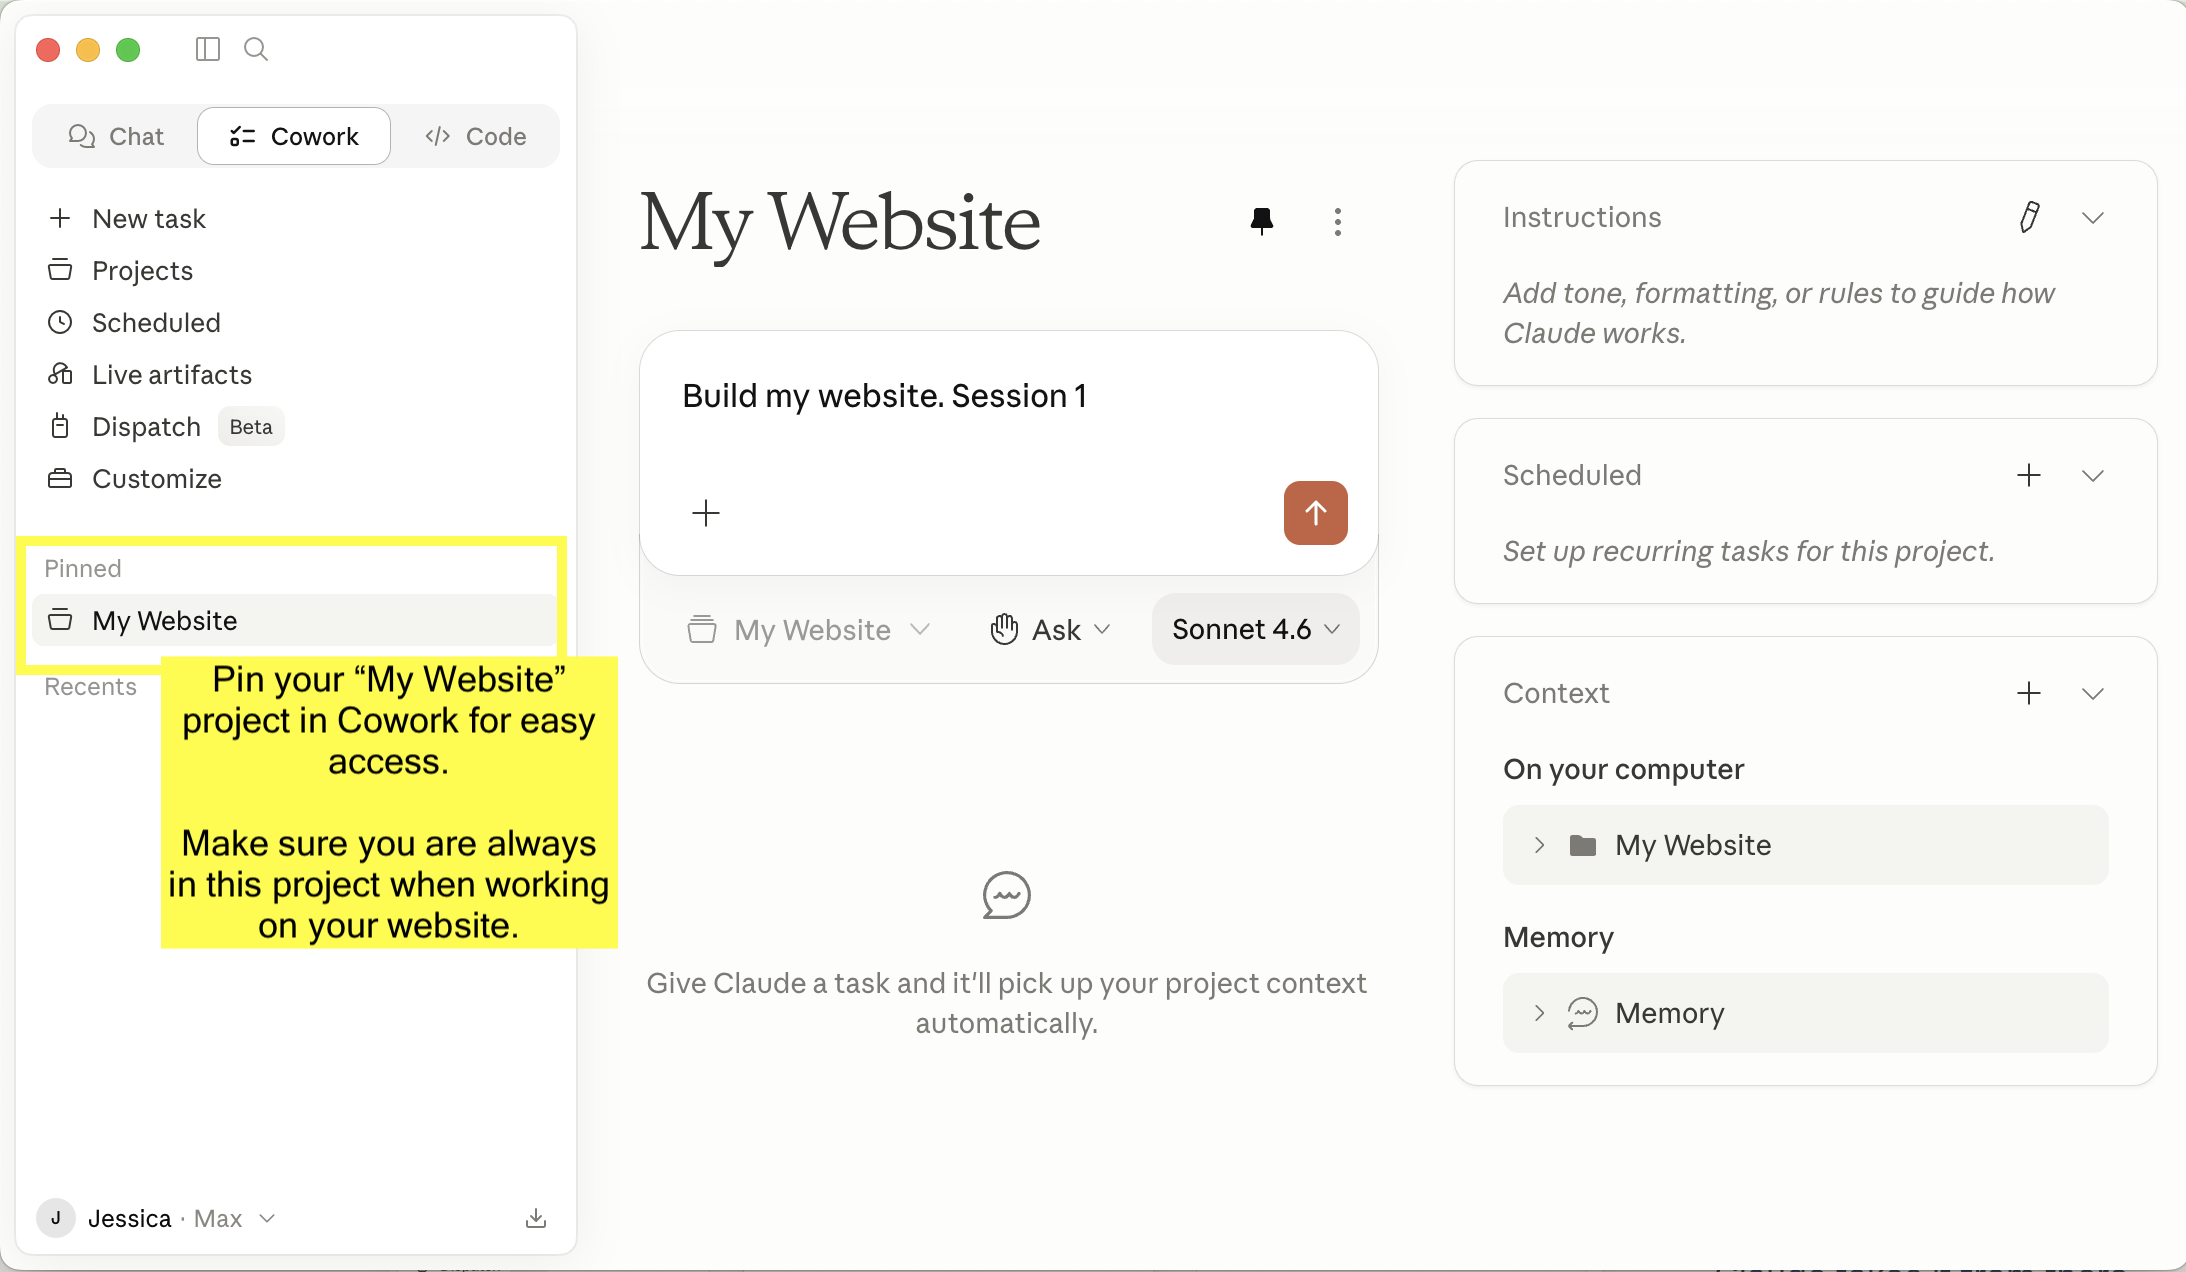Click the chat bubble icon above empty-state text
This screenshot has height=1272, width=2186.
(1006, 895)
